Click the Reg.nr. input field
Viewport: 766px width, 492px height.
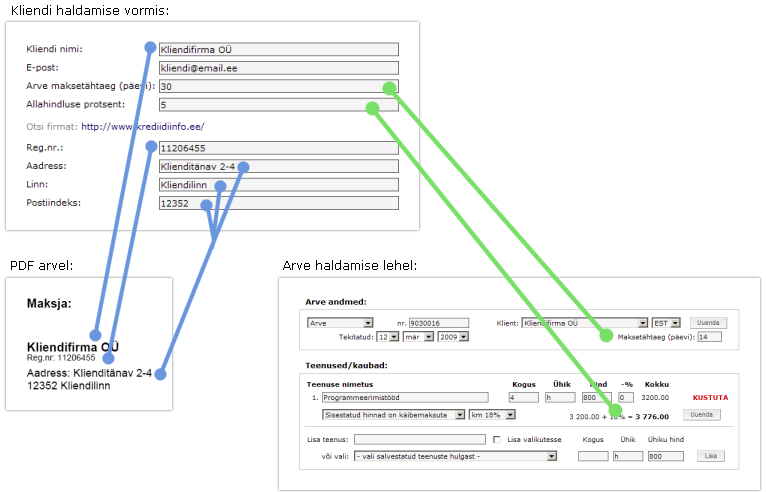(x=278, y=148)
